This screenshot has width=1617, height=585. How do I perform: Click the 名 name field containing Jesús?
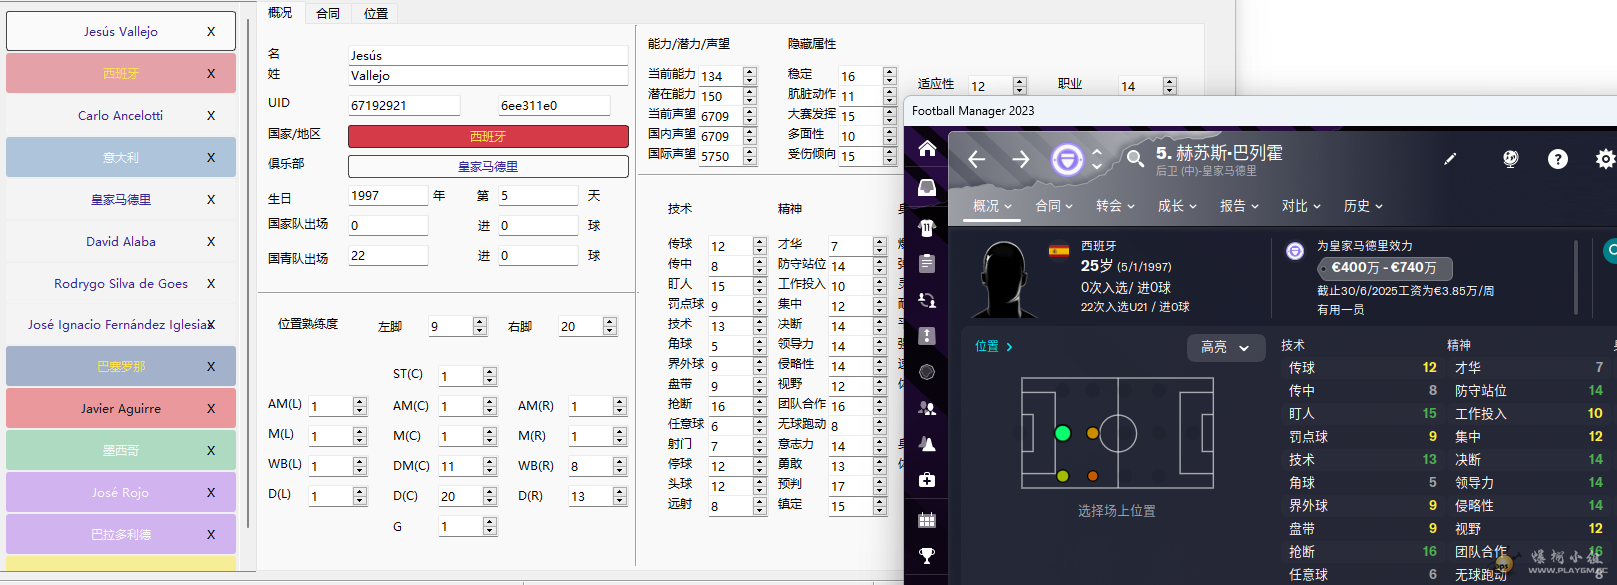(x=488, y=55)
